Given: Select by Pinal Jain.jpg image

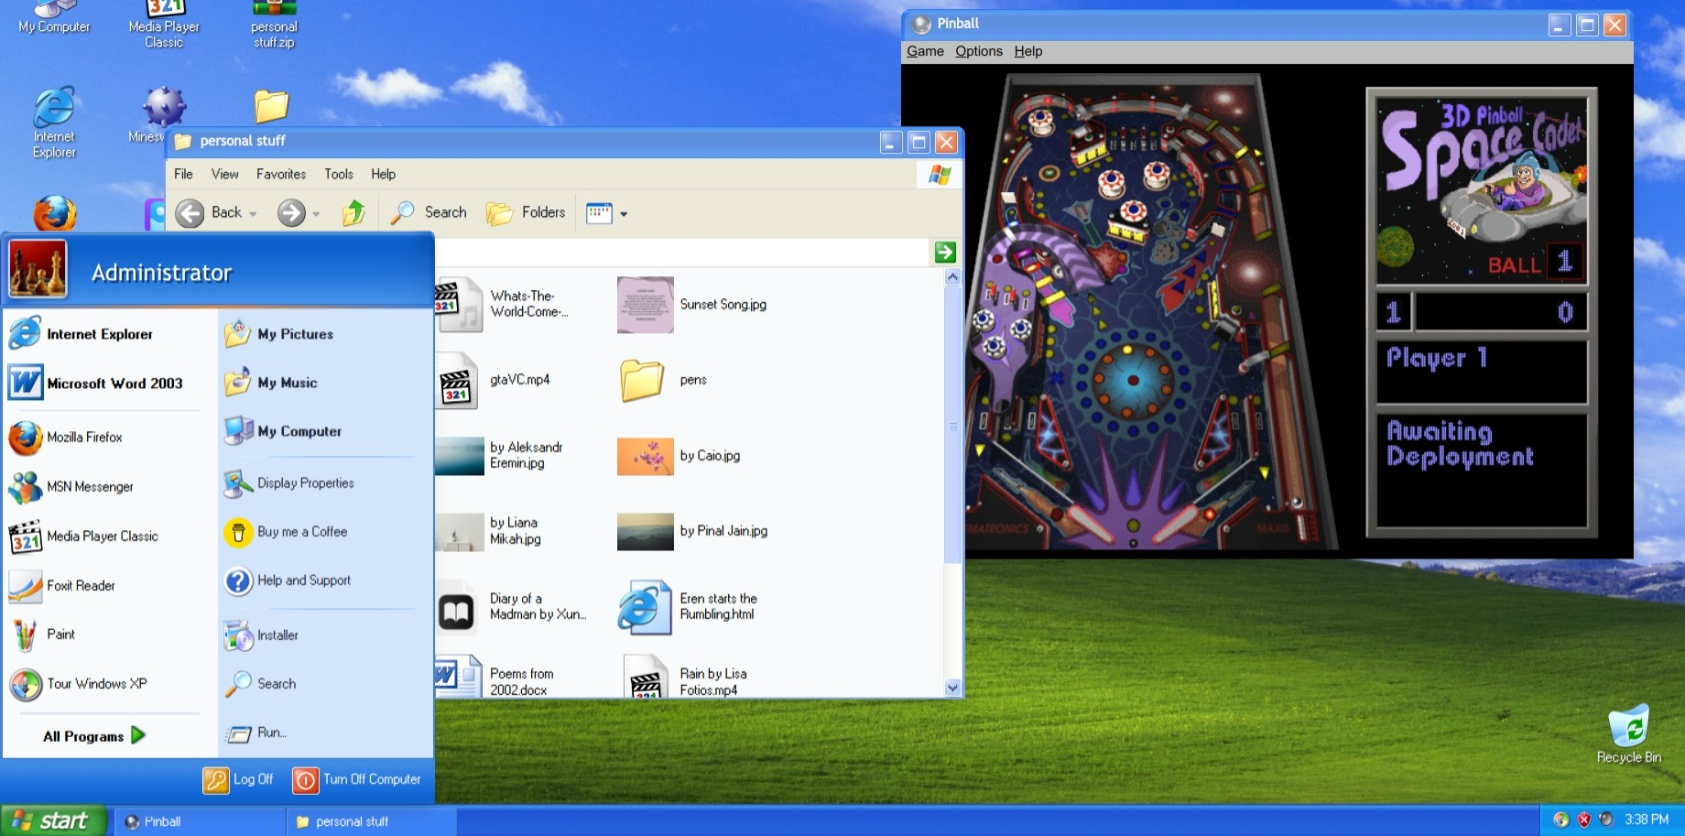Looking at the screenshot, I should point(693,531).
